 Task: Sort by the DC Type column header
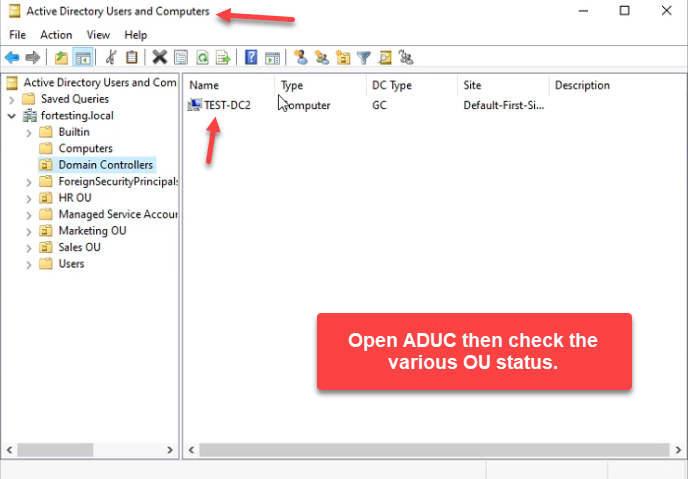[x=412, y=85]
